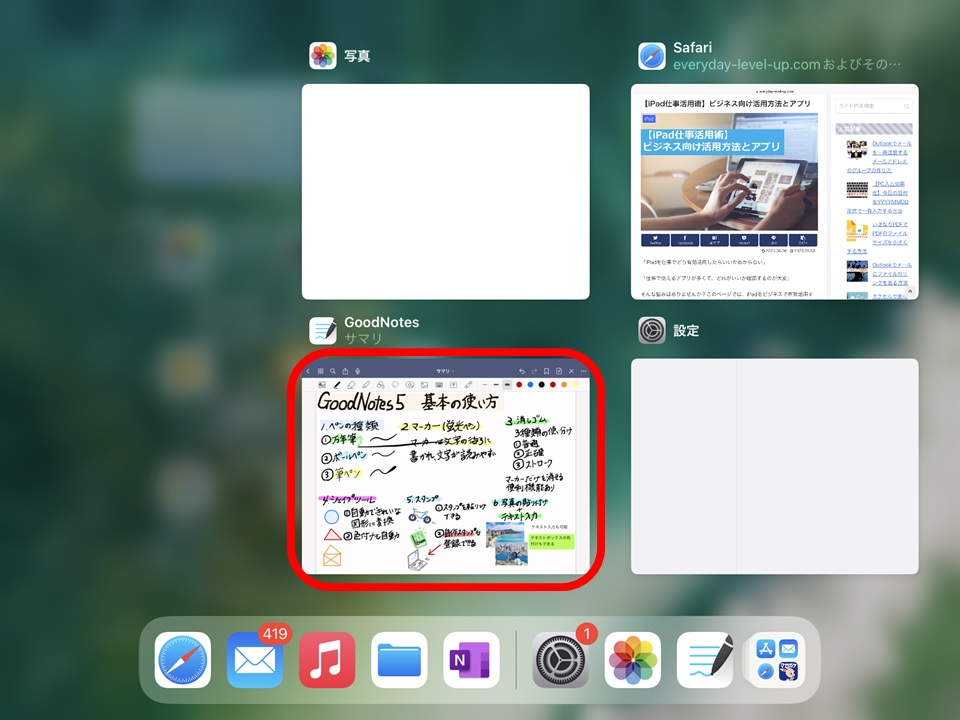Tap the add page icon in GoodNotes
This screenshot has height=720, width=960.
(x=559, y=371)
